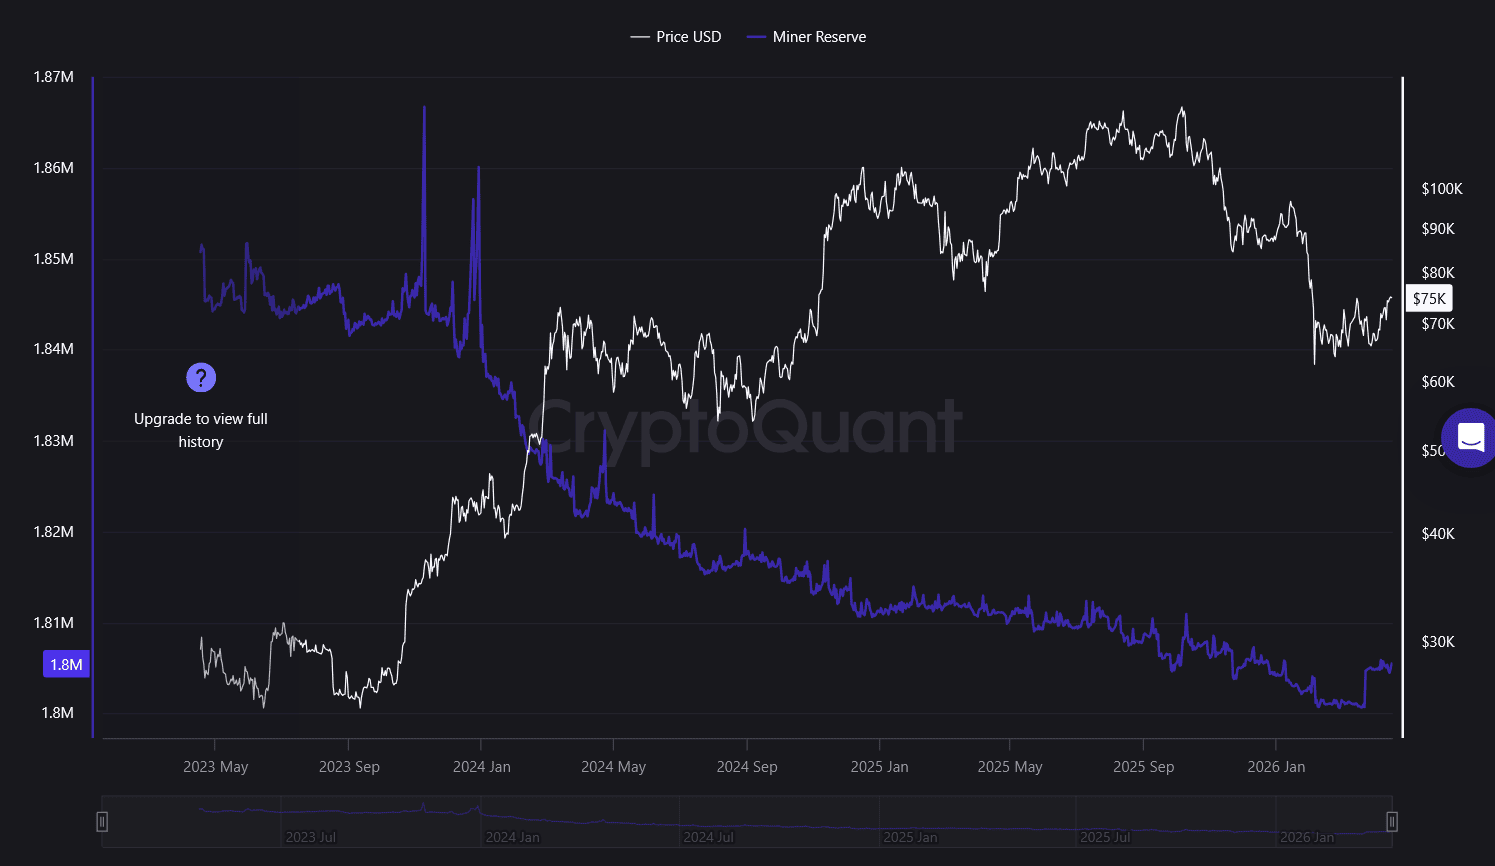
Task: Open the chat support widget
Action: point(1470,438)
